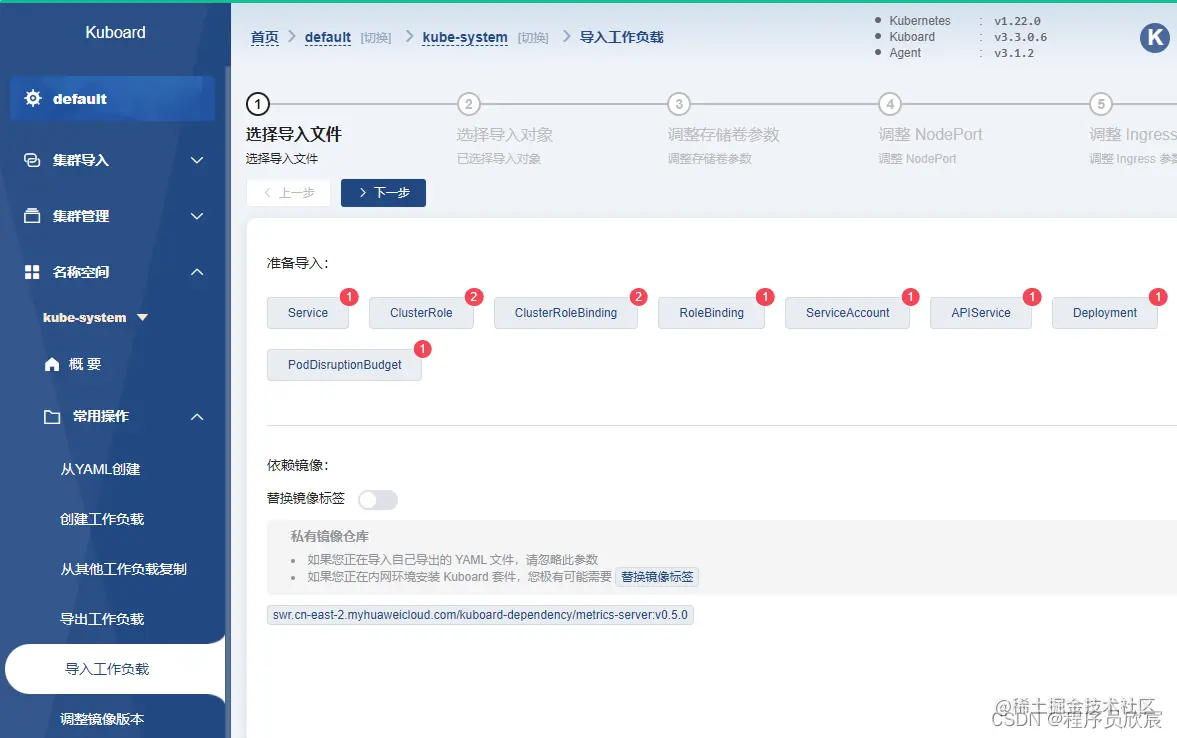This screenshot has height=738, width=1177.
Task: Click the Kuboard version v3.3.0.6 text
Action: pos(1020,37)
